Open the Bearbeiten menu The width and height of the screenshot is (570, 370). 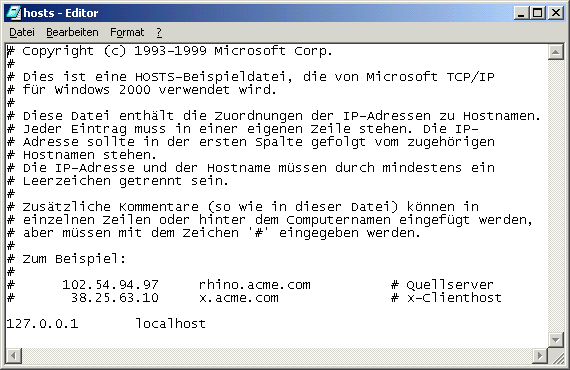[x=72, y=33]
